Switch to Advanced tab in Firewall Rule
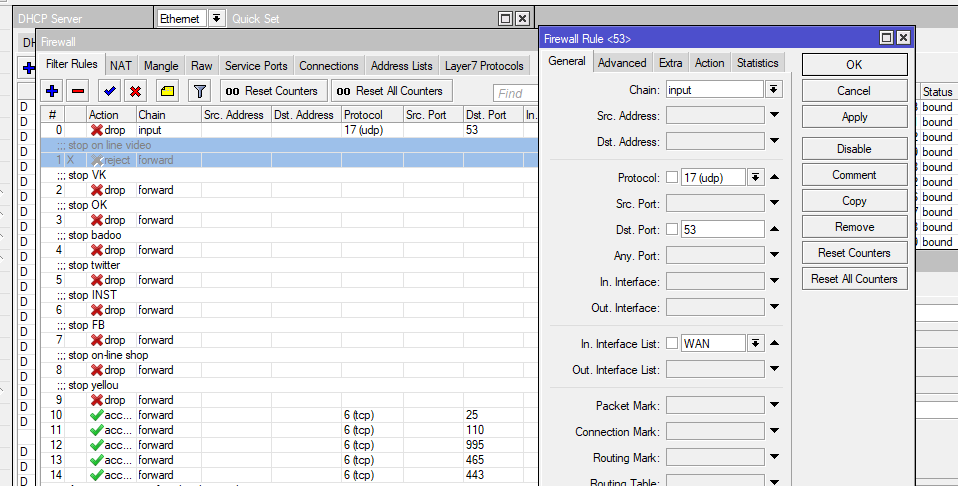This screenshot has width=958, height=486. click(622, 62)
